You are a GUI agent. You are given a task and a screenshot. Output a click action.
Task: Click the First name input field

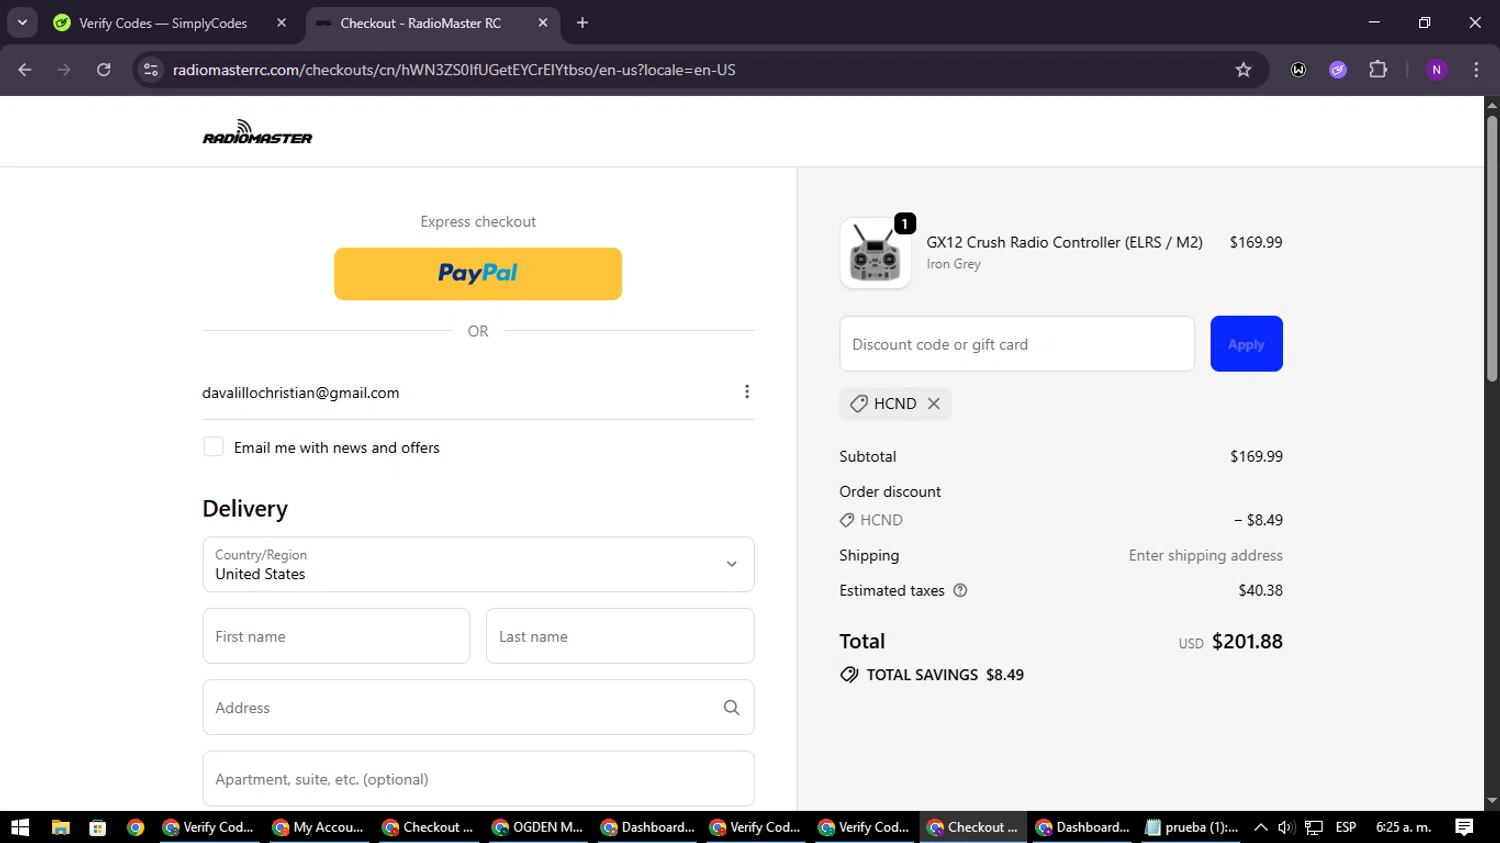coord(336,636)
